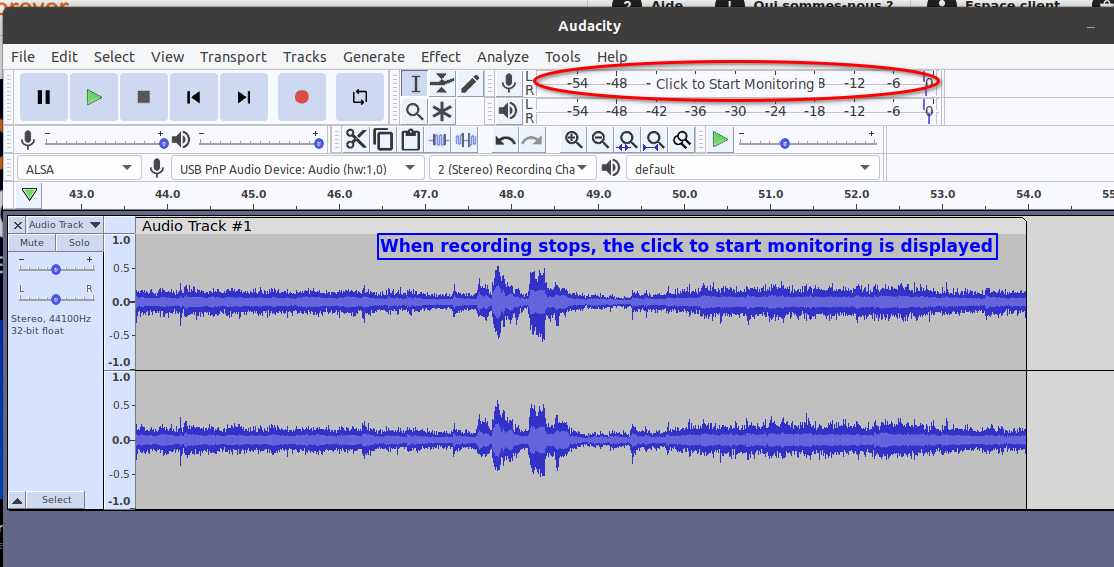This screenshot has width=1114, height=567.
Task: Open the default playback device dropdown
Action: point(752,168)
